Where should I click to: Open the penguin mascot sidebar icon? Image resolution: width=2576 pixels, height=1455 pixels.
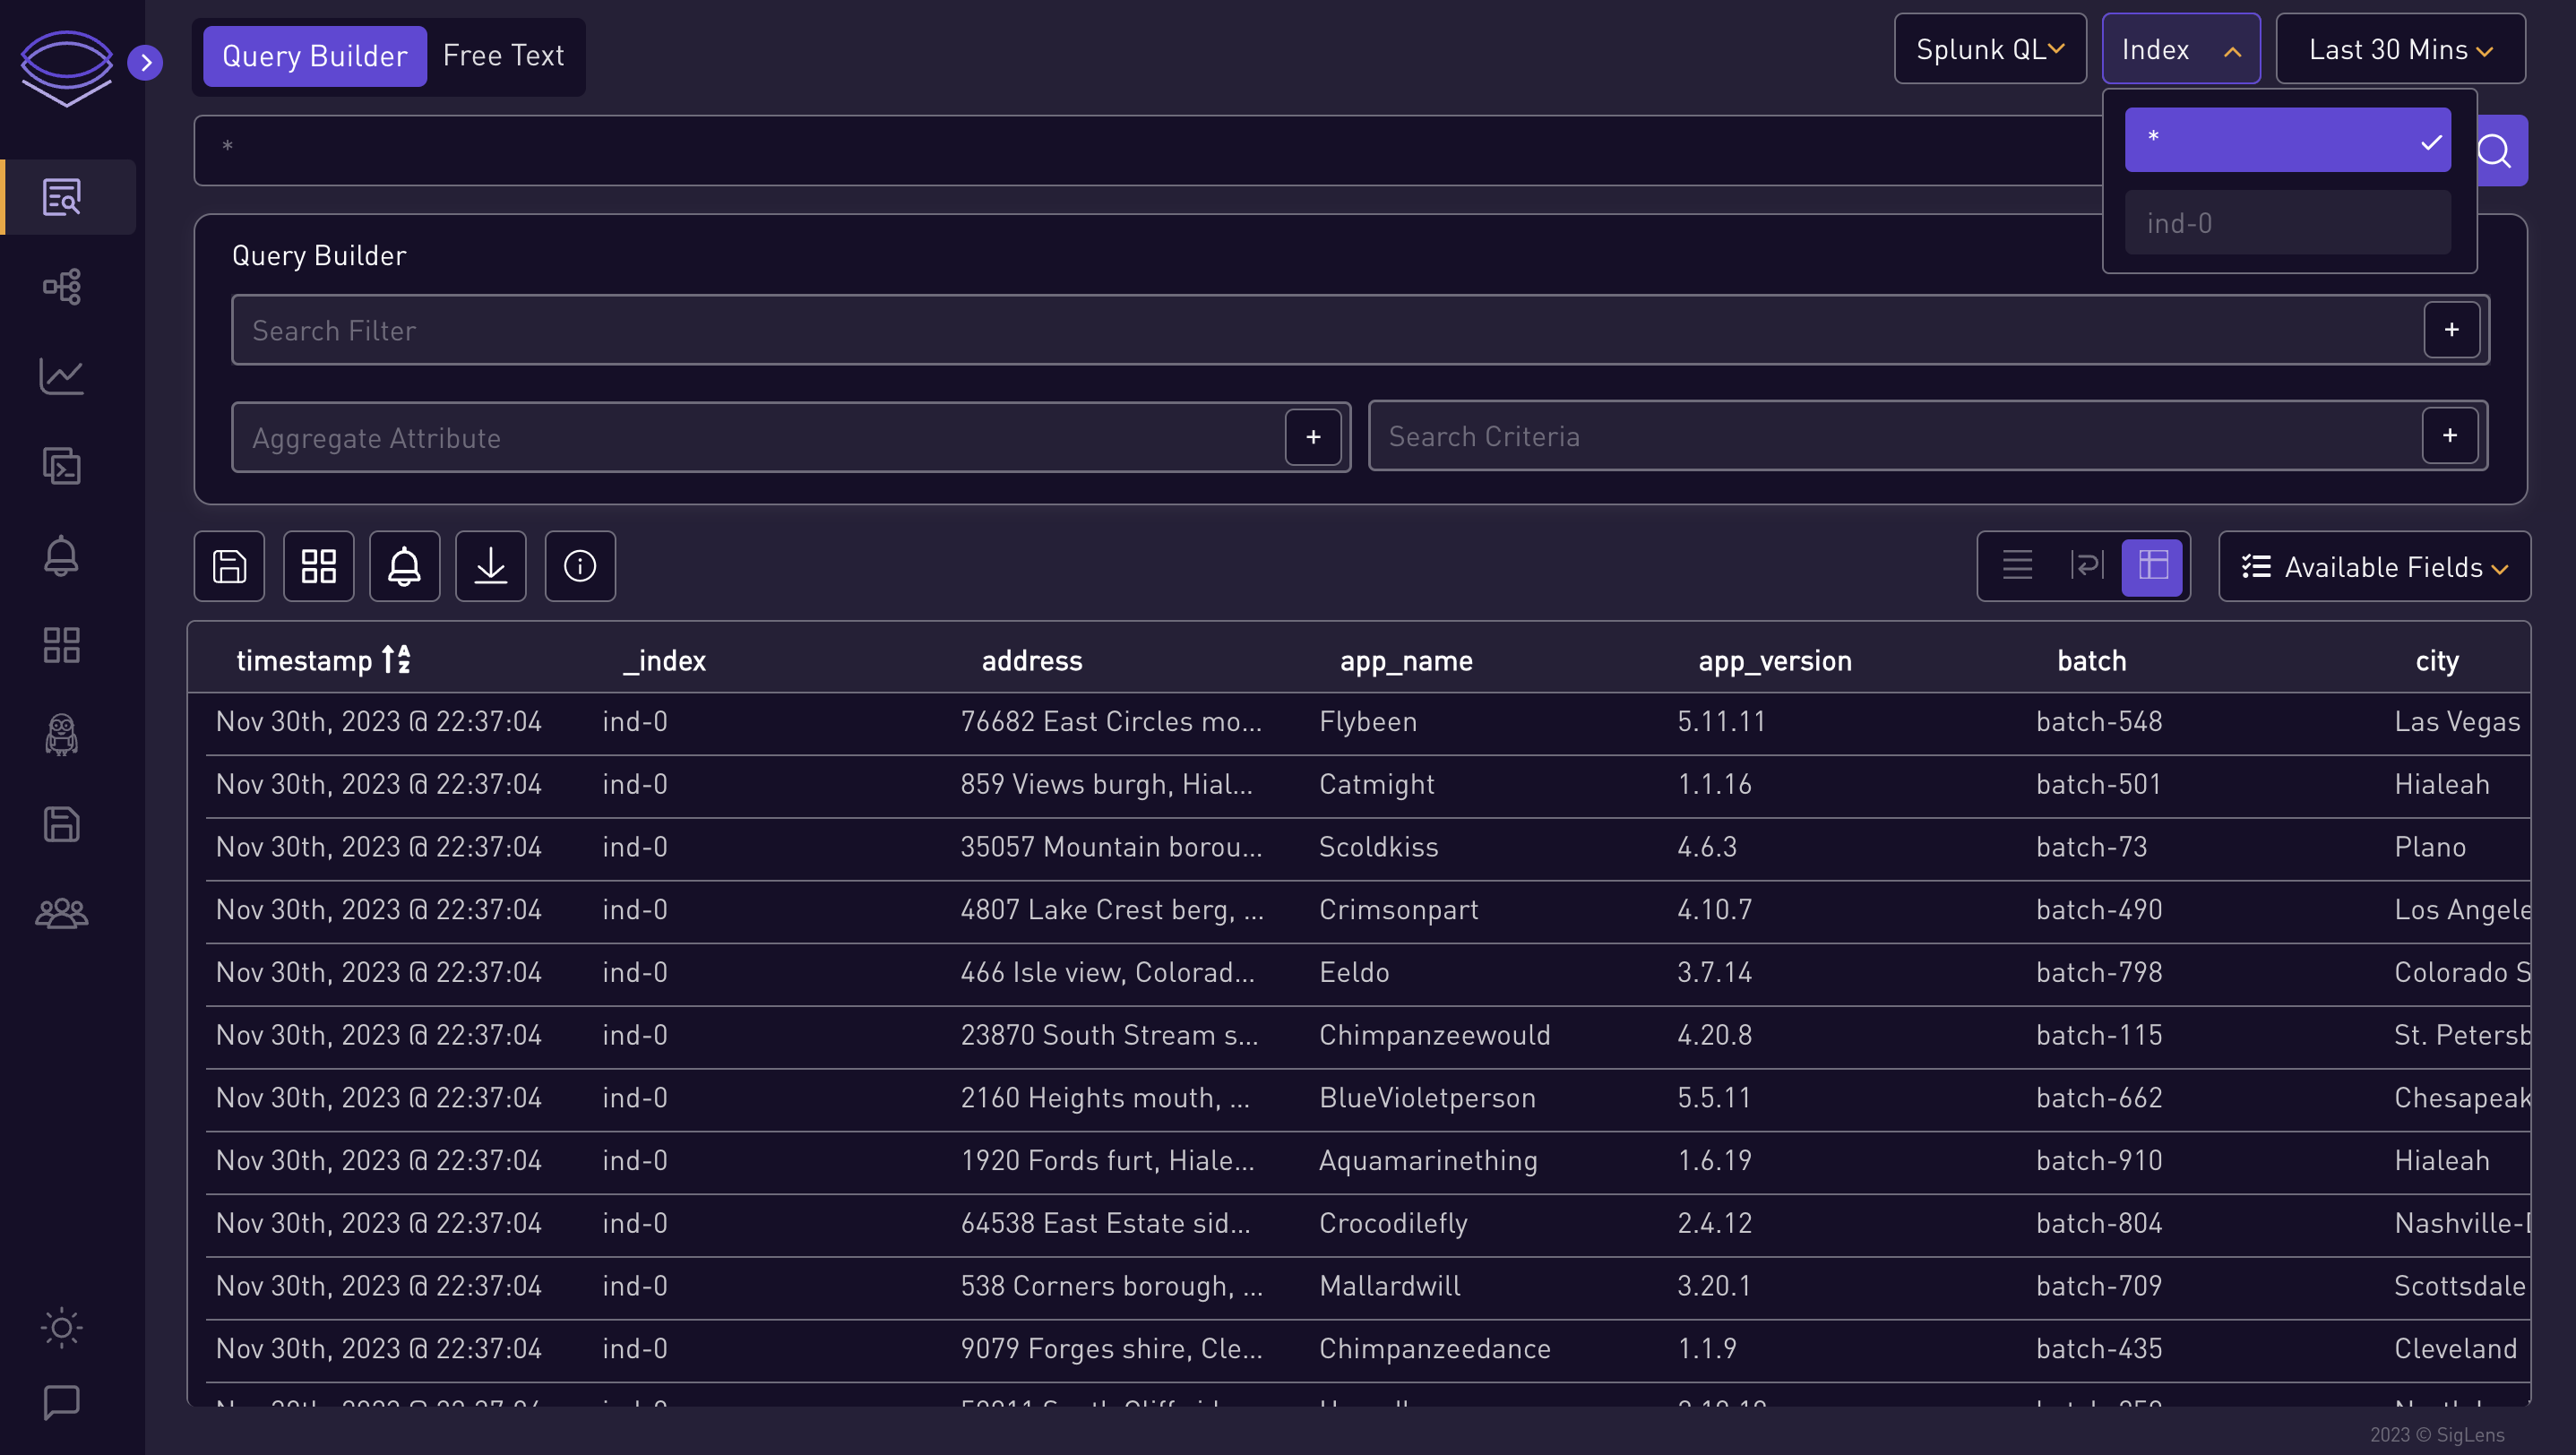(x=62, y=735)
